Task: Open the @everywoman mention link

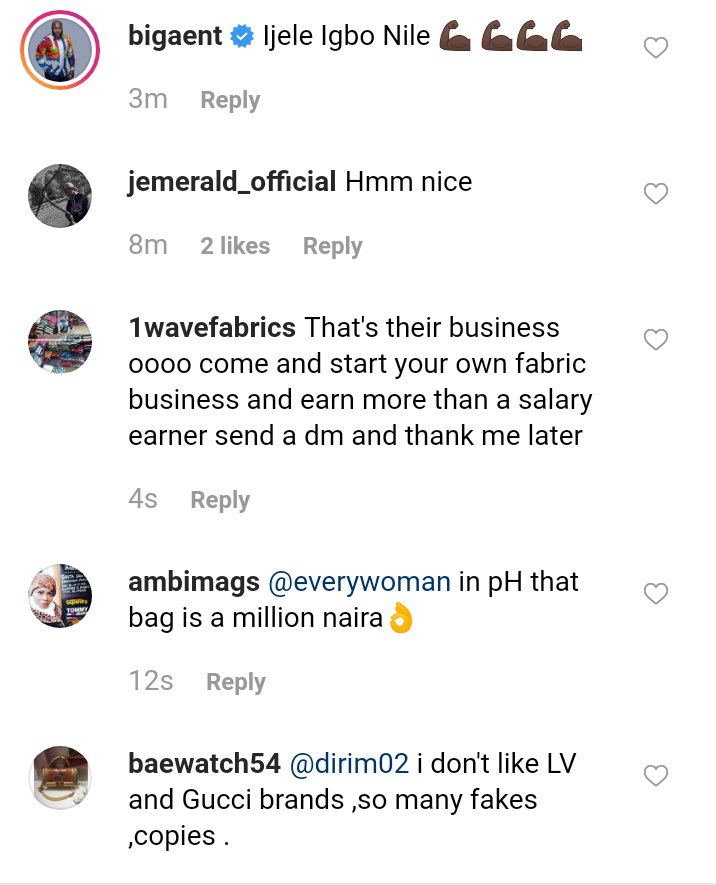Action: click(x=360, y=581)
